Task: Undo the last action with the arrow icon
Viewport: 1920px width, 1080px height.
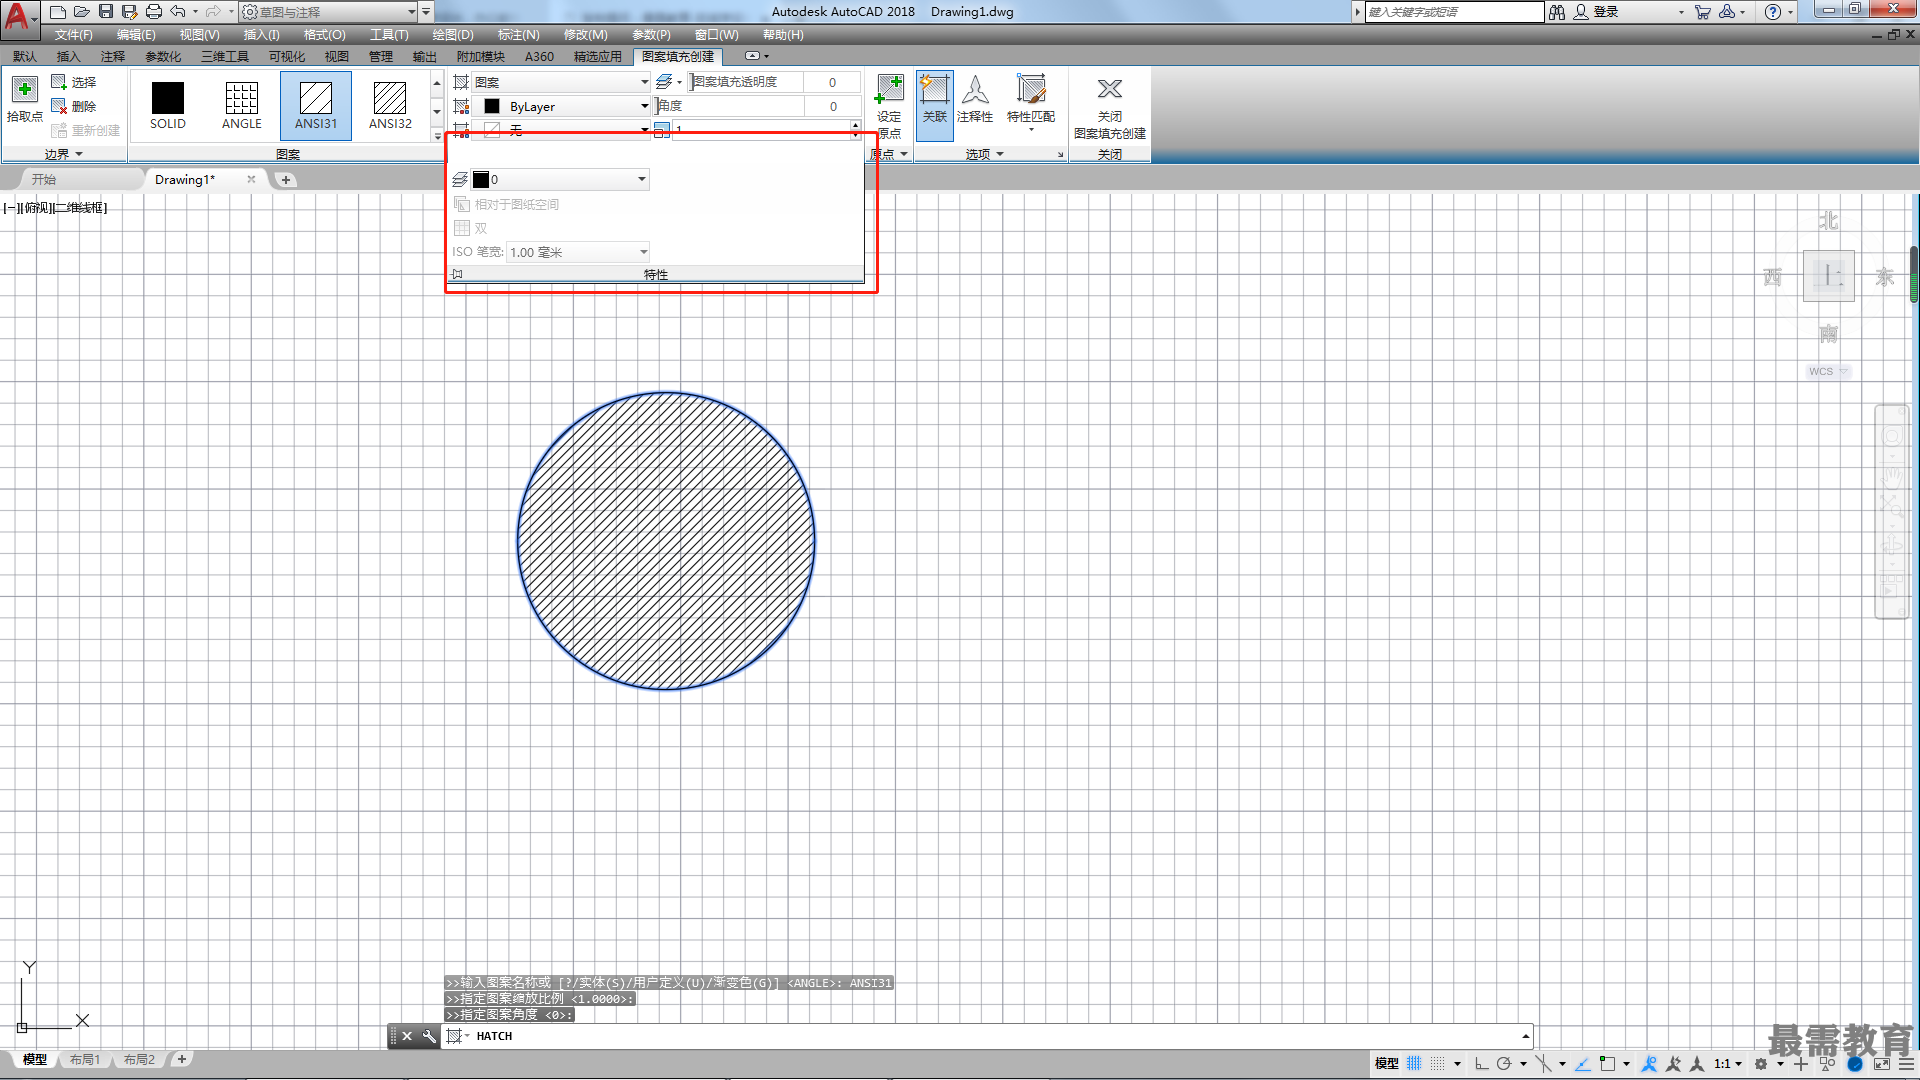Action: pos(178,12)
